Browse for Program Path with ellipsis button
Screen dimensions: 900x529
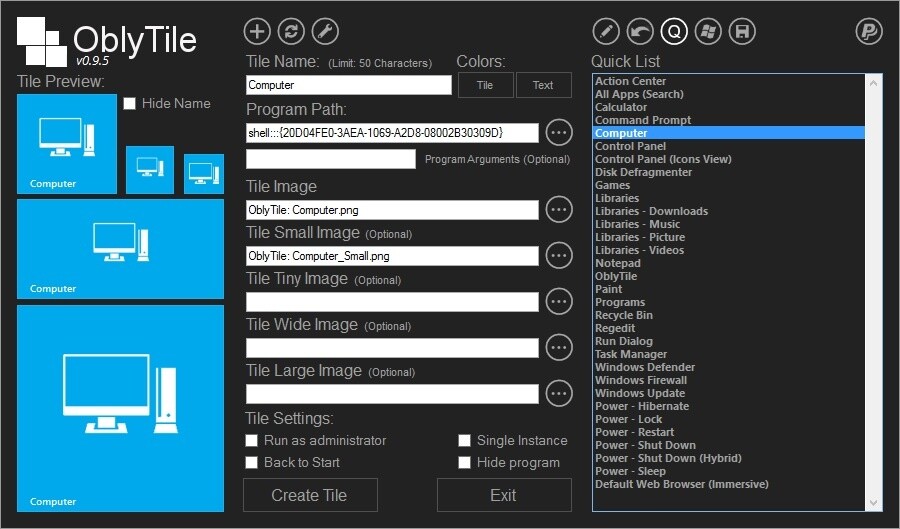pyautogui.click(x=559, y=133)
